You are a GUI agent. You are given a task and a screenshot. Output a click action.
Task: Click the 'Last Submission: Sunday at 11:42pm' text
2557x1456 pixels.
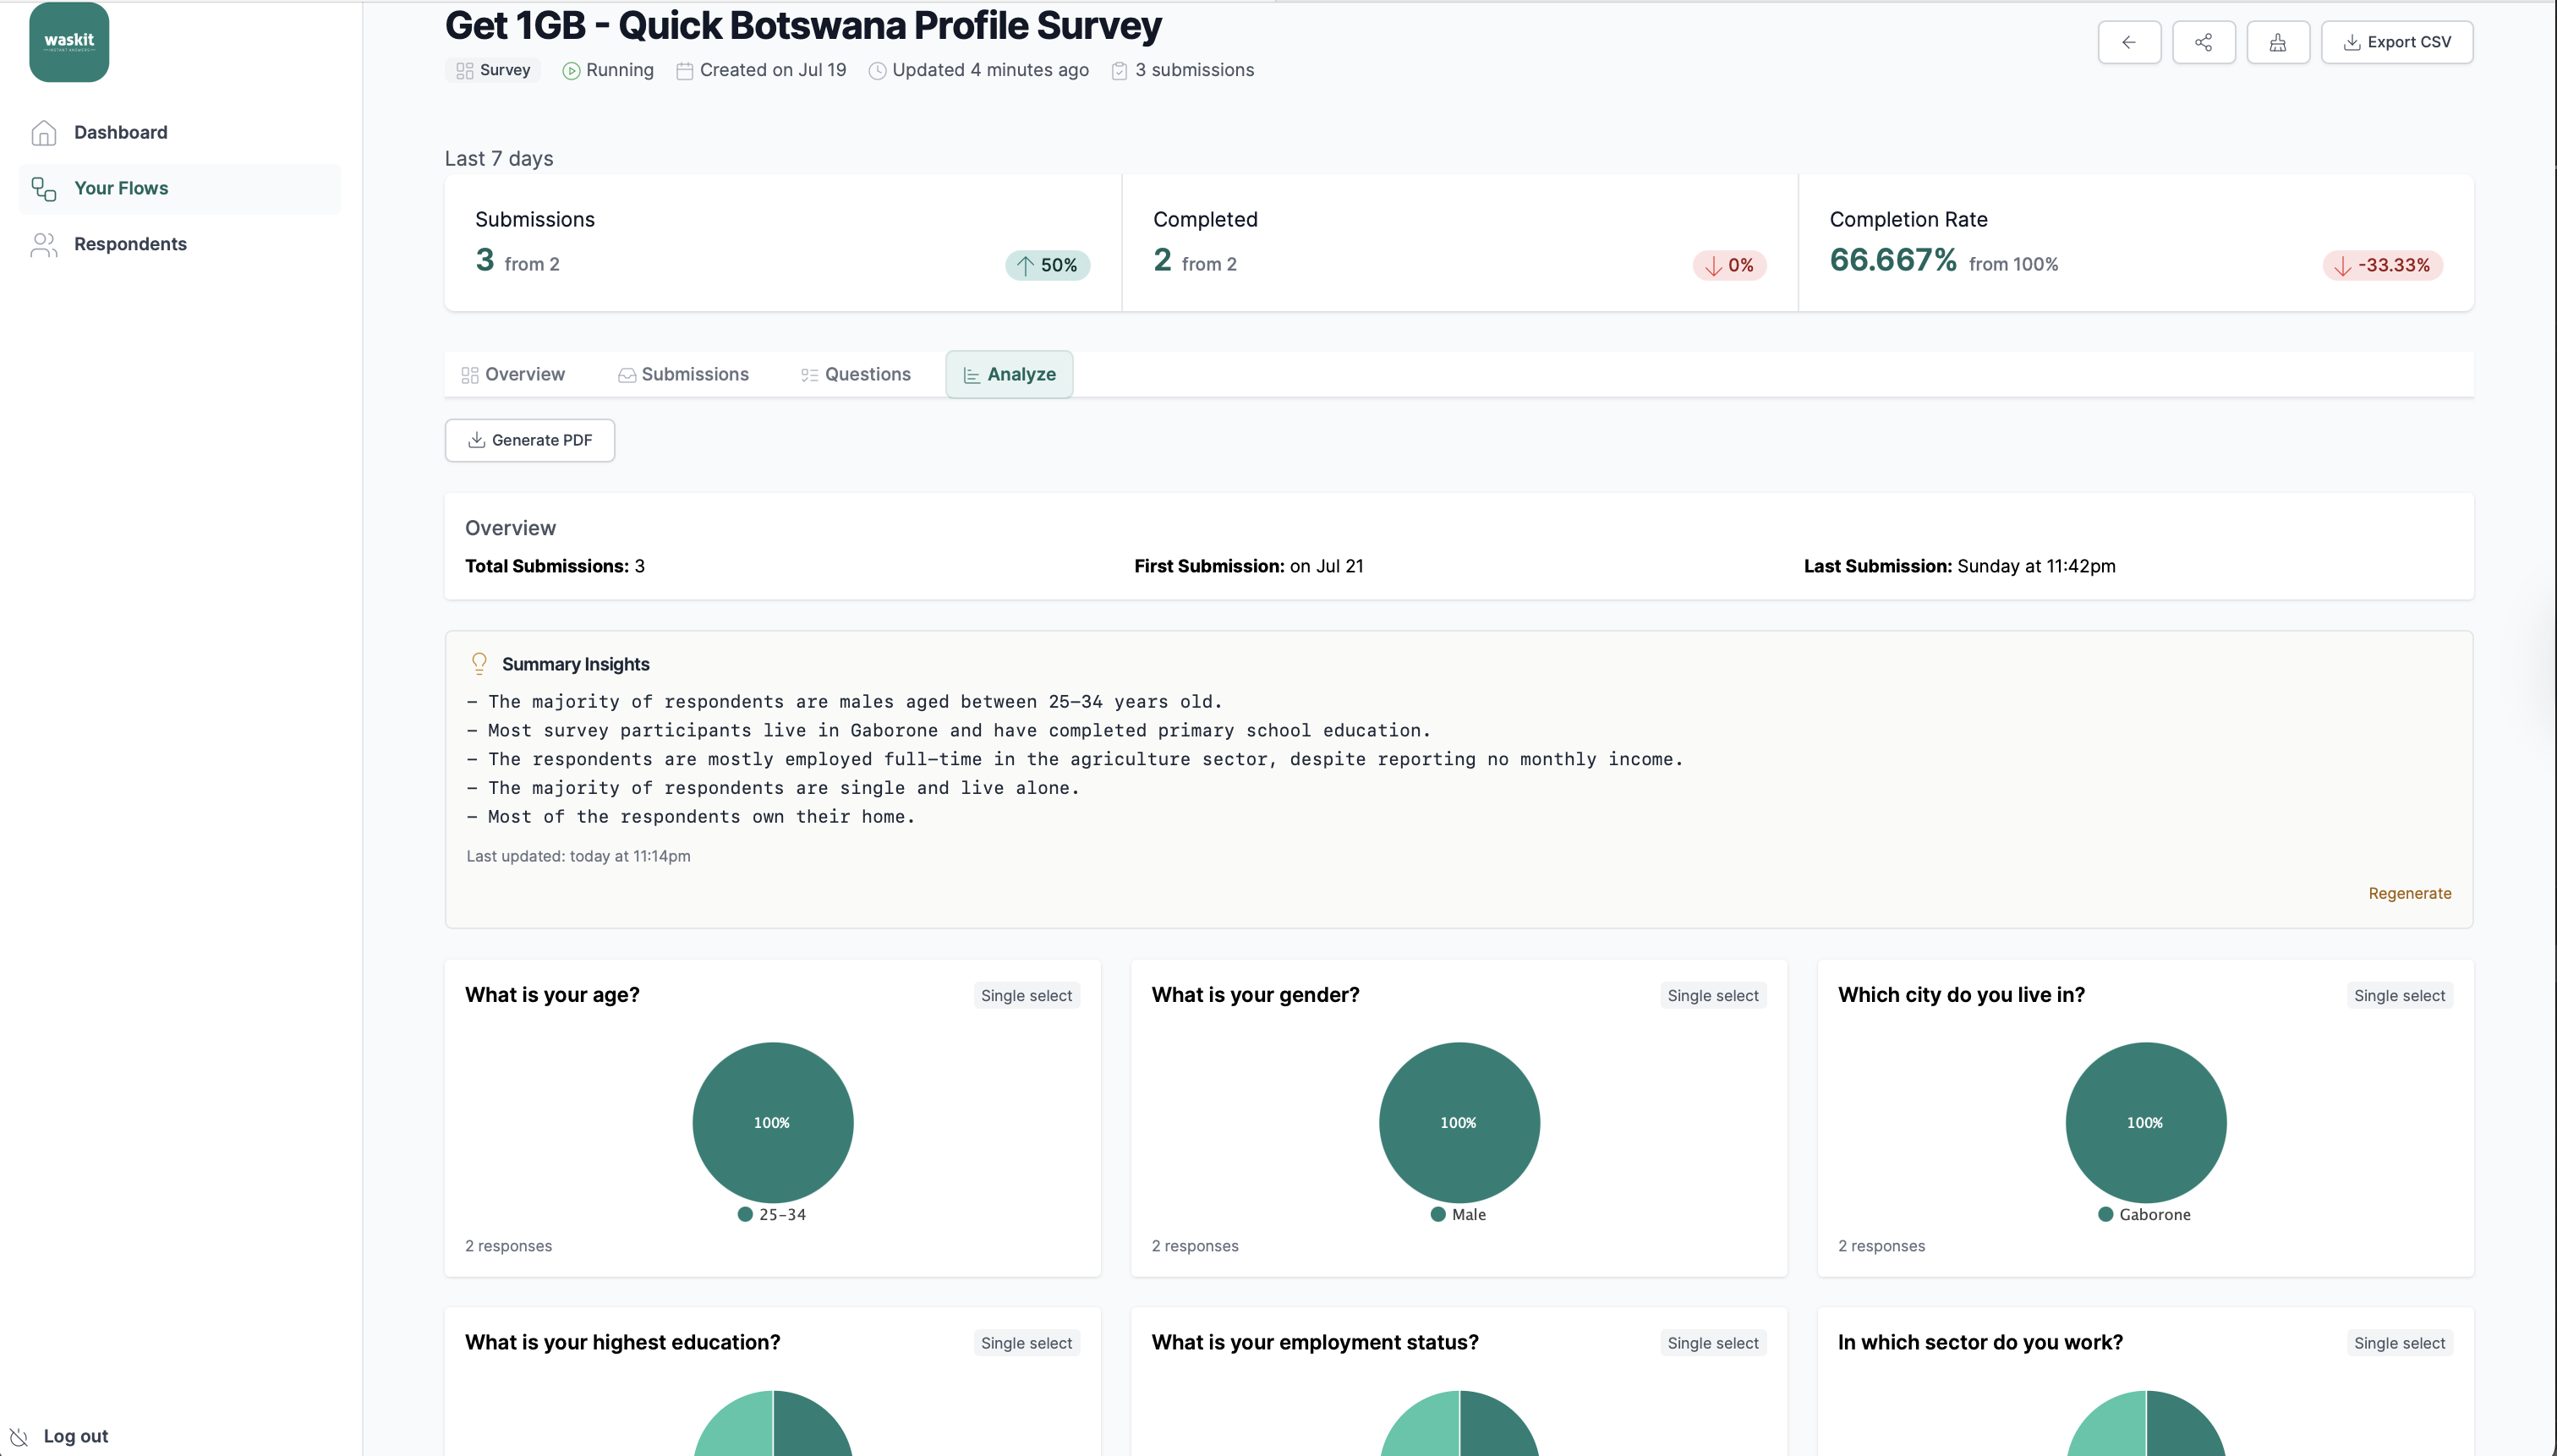1959,566
